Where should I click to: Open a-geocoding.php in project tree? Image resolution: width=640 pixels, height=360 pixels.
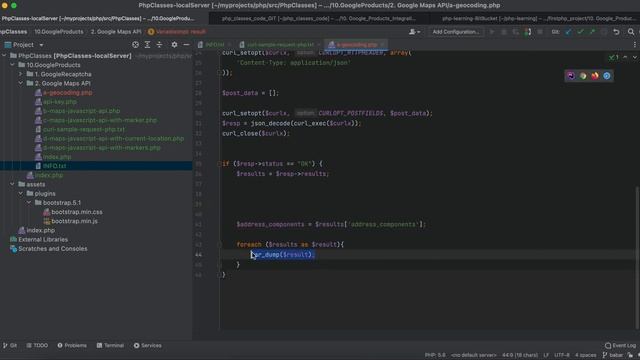pyautogui.click(x=67, y=93)
